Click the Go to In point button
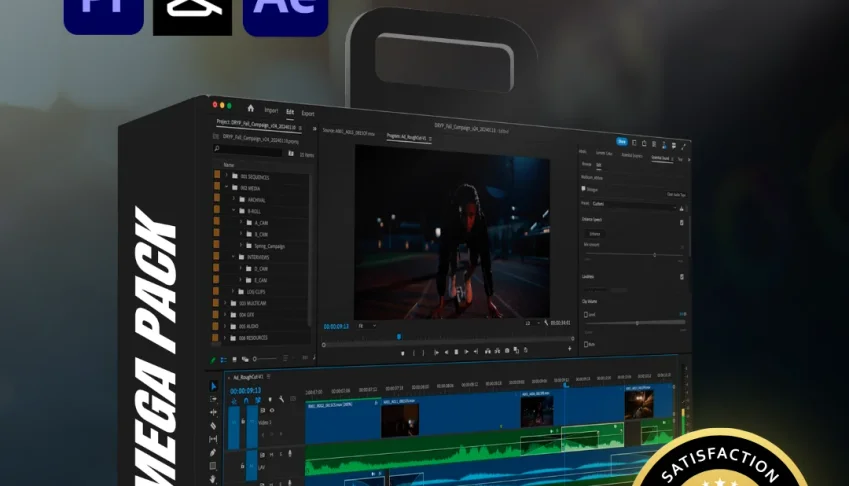 436,352
